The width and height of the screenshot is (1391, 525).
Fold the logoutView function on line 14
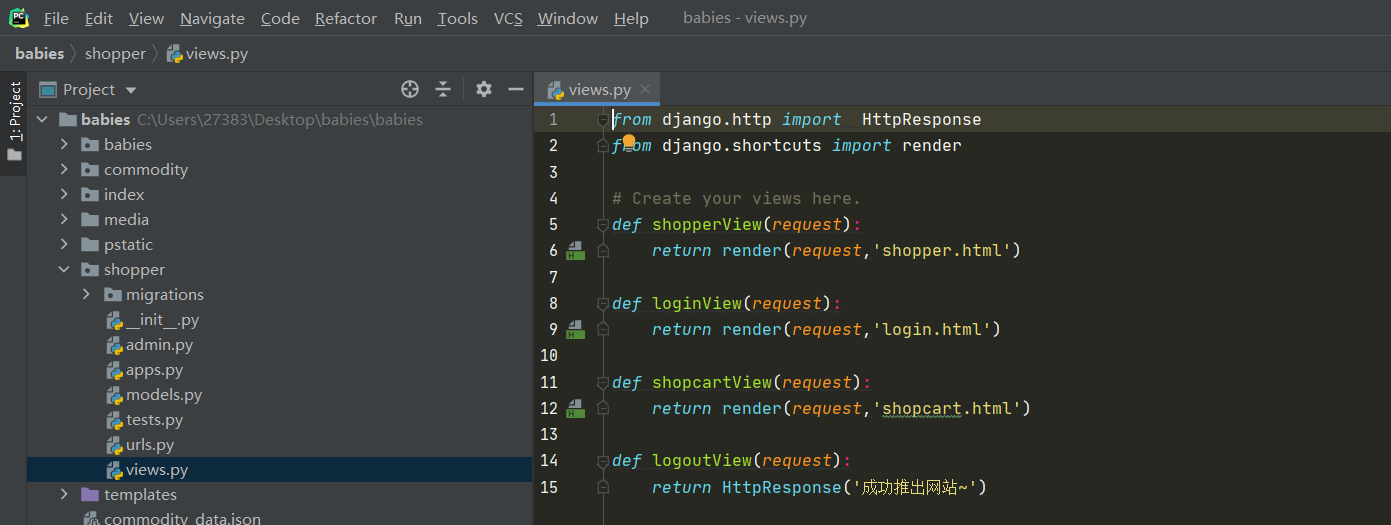[602, 461]
